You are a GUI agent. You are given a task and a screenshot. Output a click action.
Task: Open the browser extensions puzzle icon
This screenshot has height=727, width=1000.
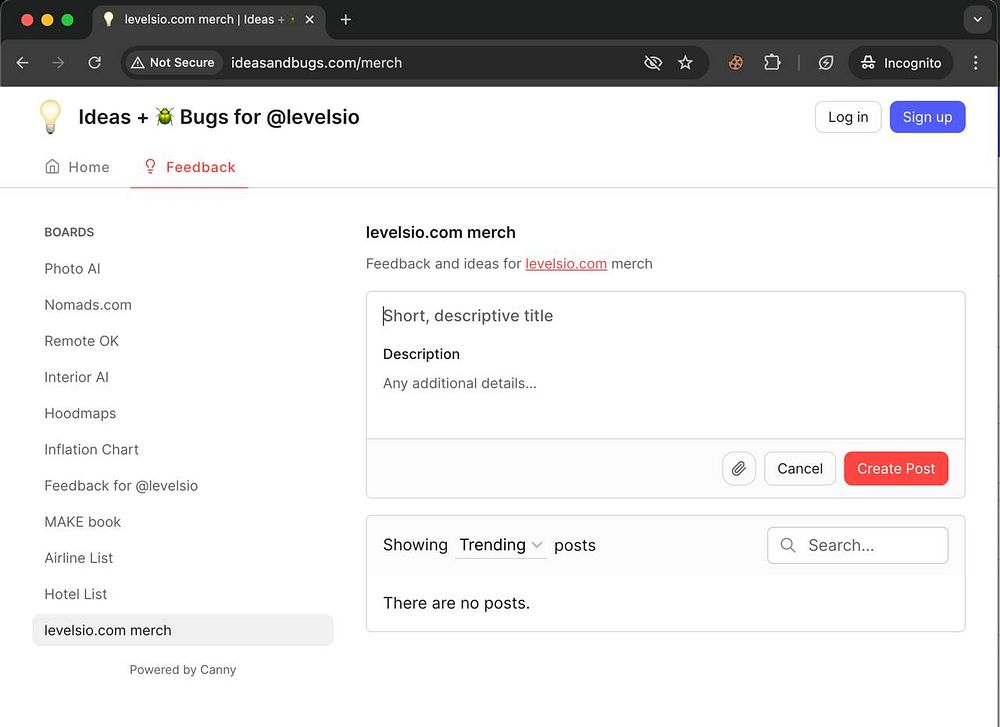(x=772, y=63)
